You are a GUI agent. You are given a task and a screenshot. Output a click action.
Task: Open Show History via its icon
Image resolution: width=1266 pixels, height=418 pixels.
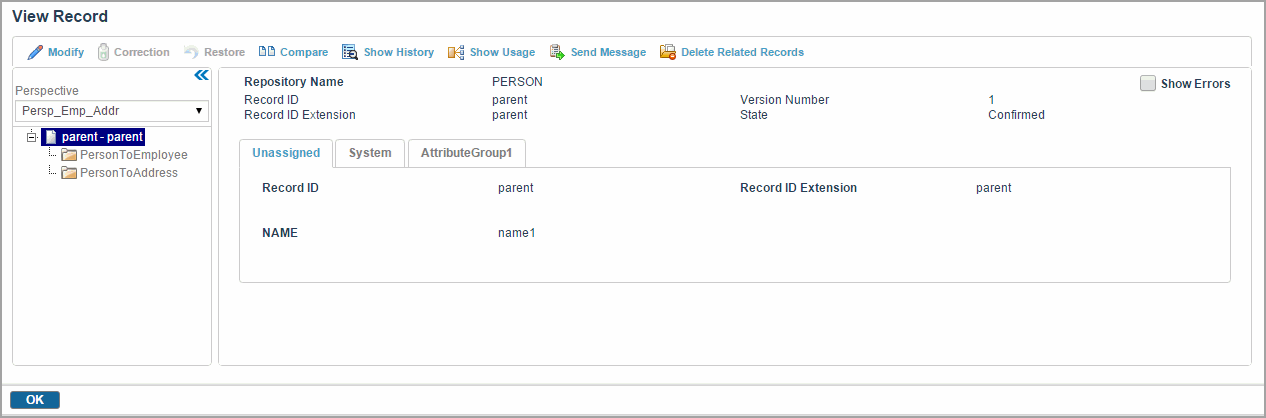tap(350, 52)
